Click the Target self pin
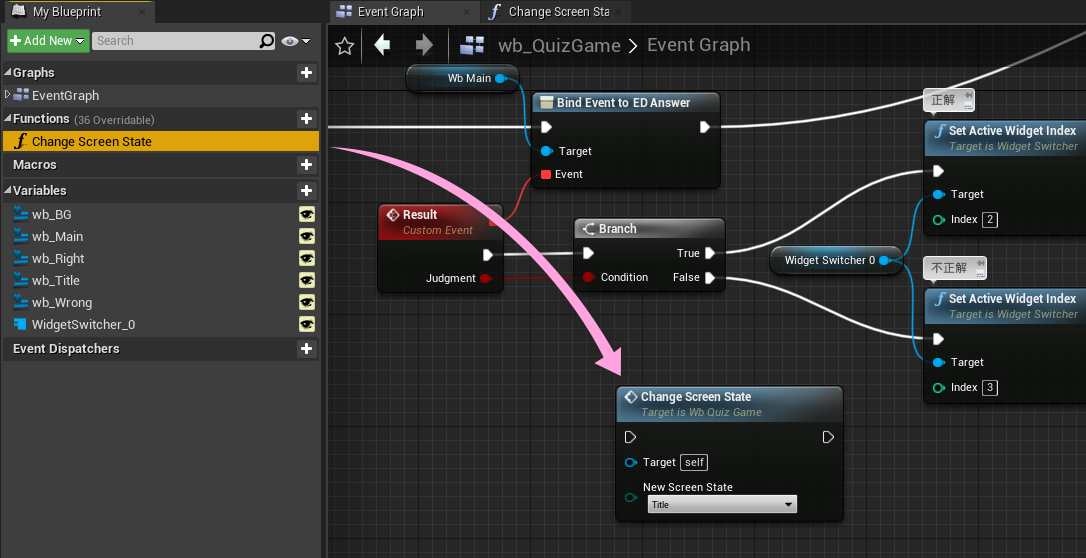The width and height of the screenshot is (1086, 558). (631, 462)
